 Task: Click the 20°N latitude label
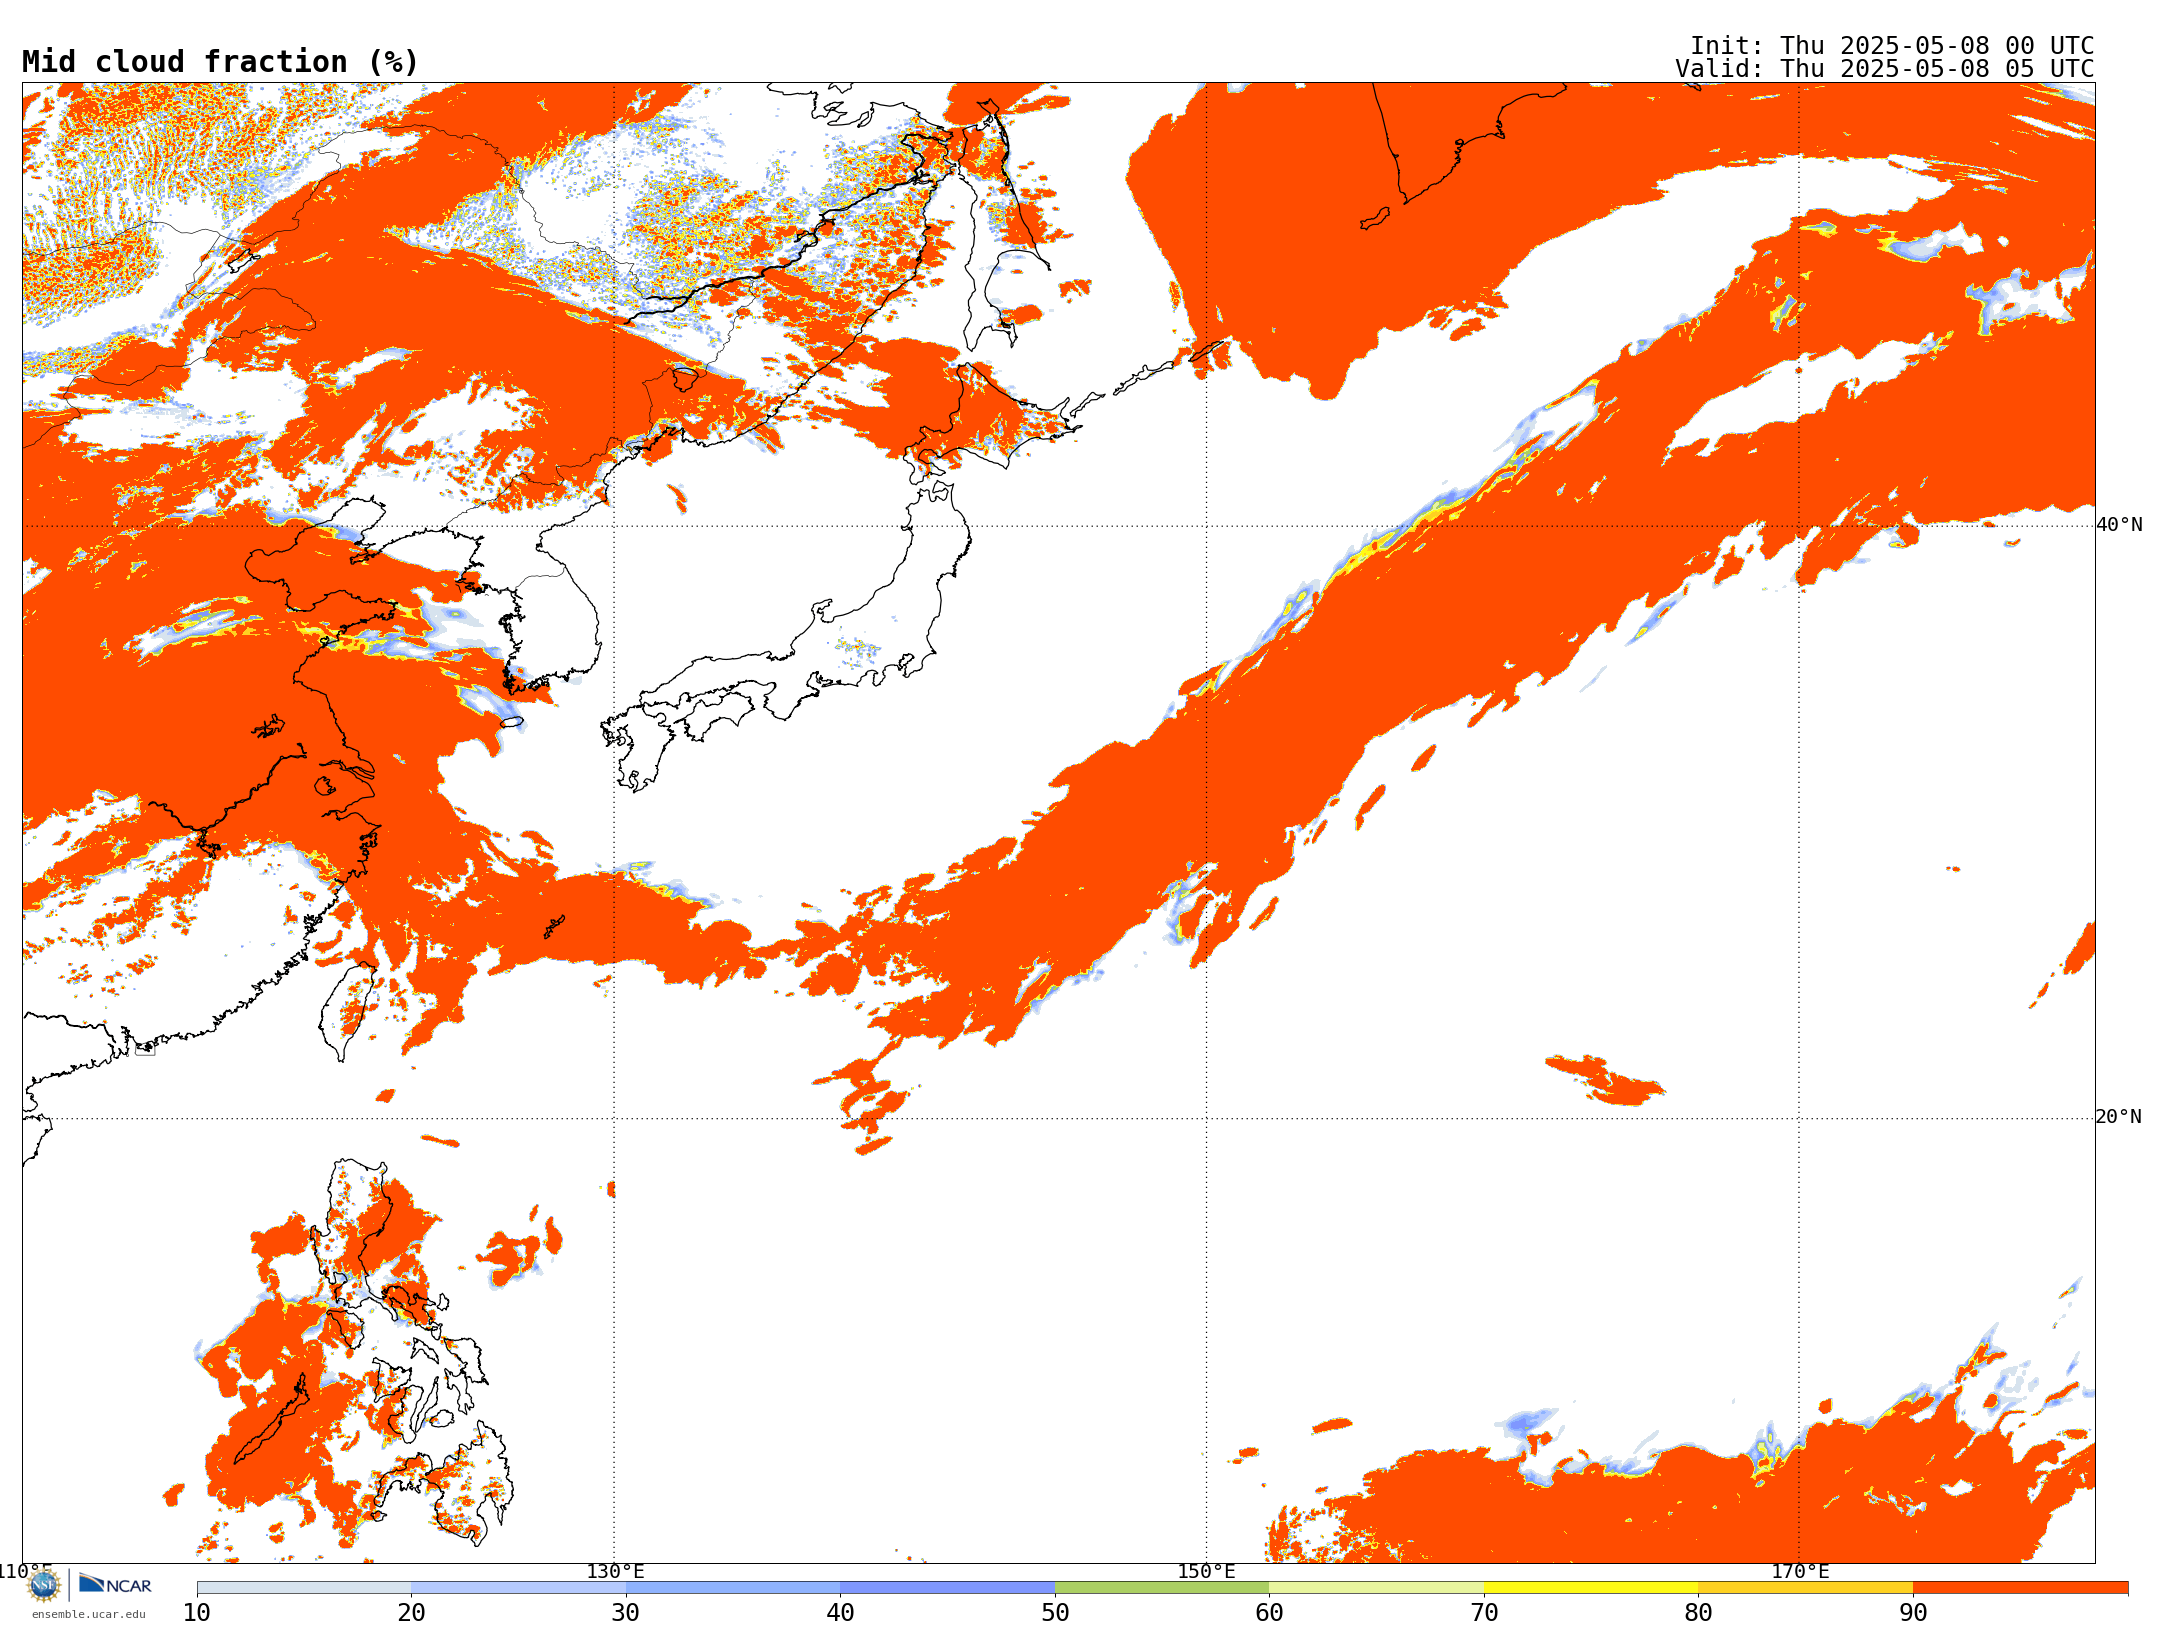coord(2119,1117)
